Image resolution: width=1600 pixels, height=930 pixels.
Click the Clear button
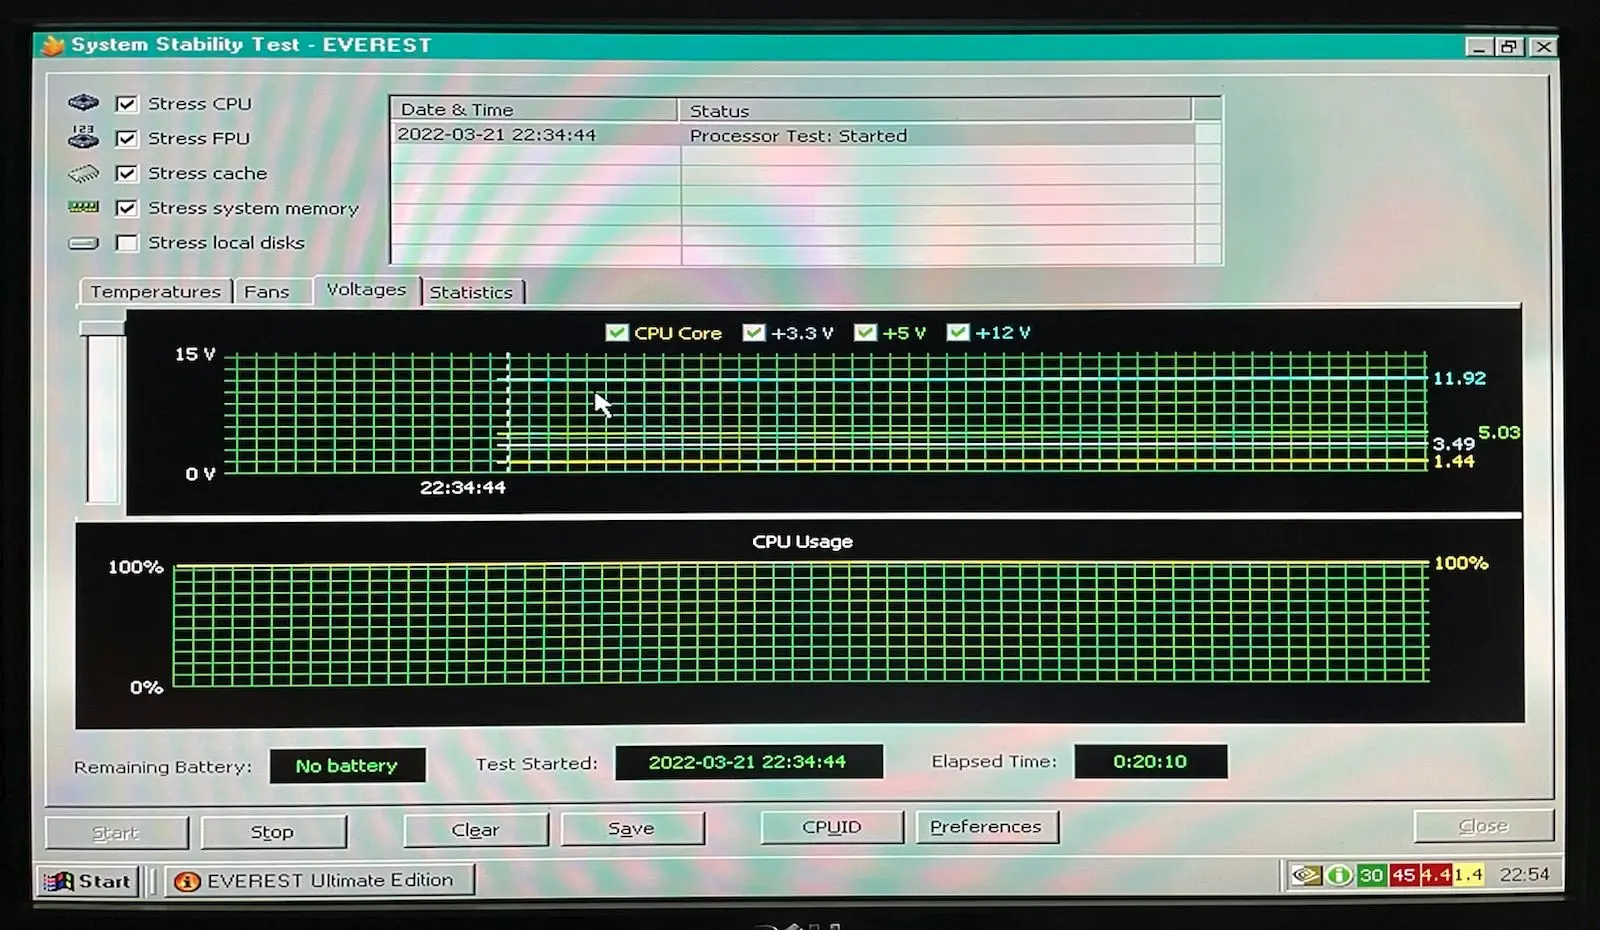point(476,830)
